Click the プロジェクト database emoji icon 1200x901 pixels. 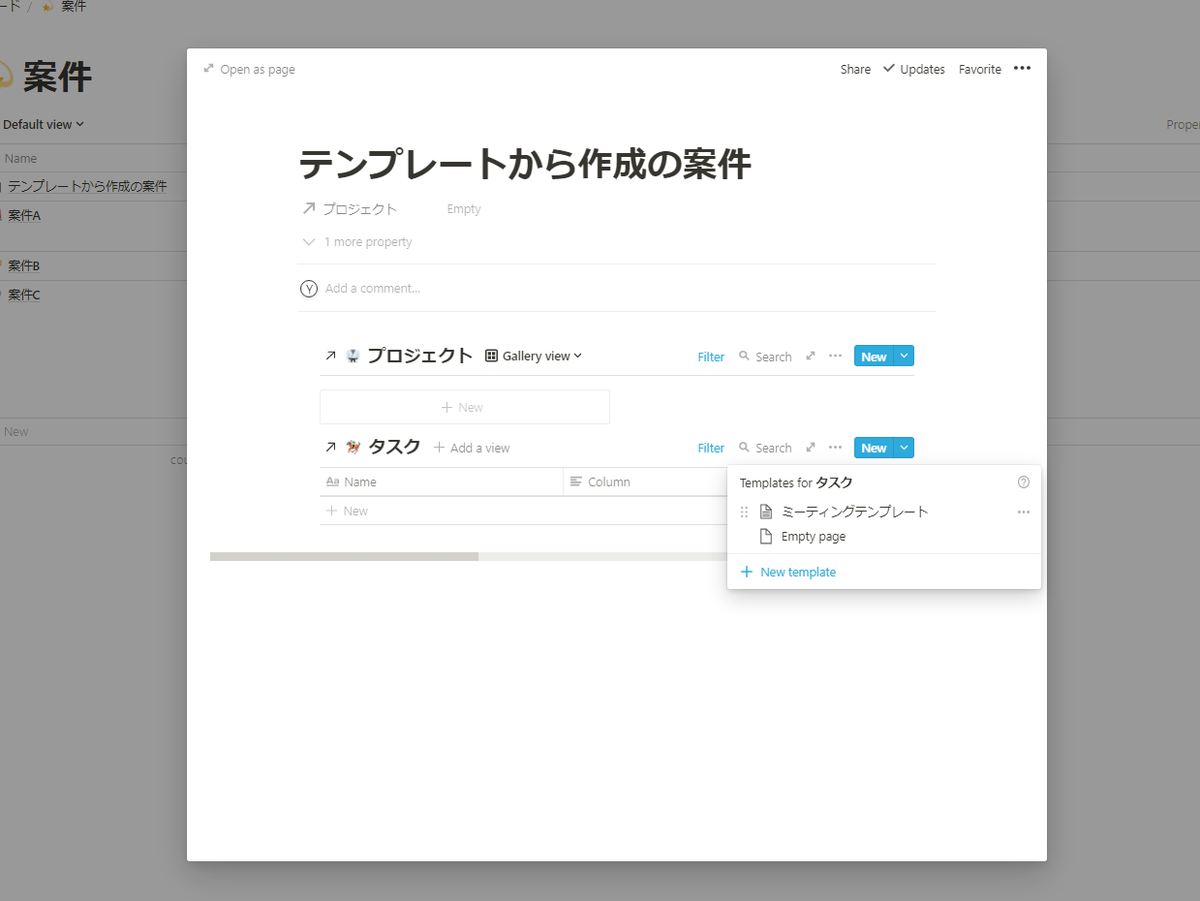[x=352, y=356]
